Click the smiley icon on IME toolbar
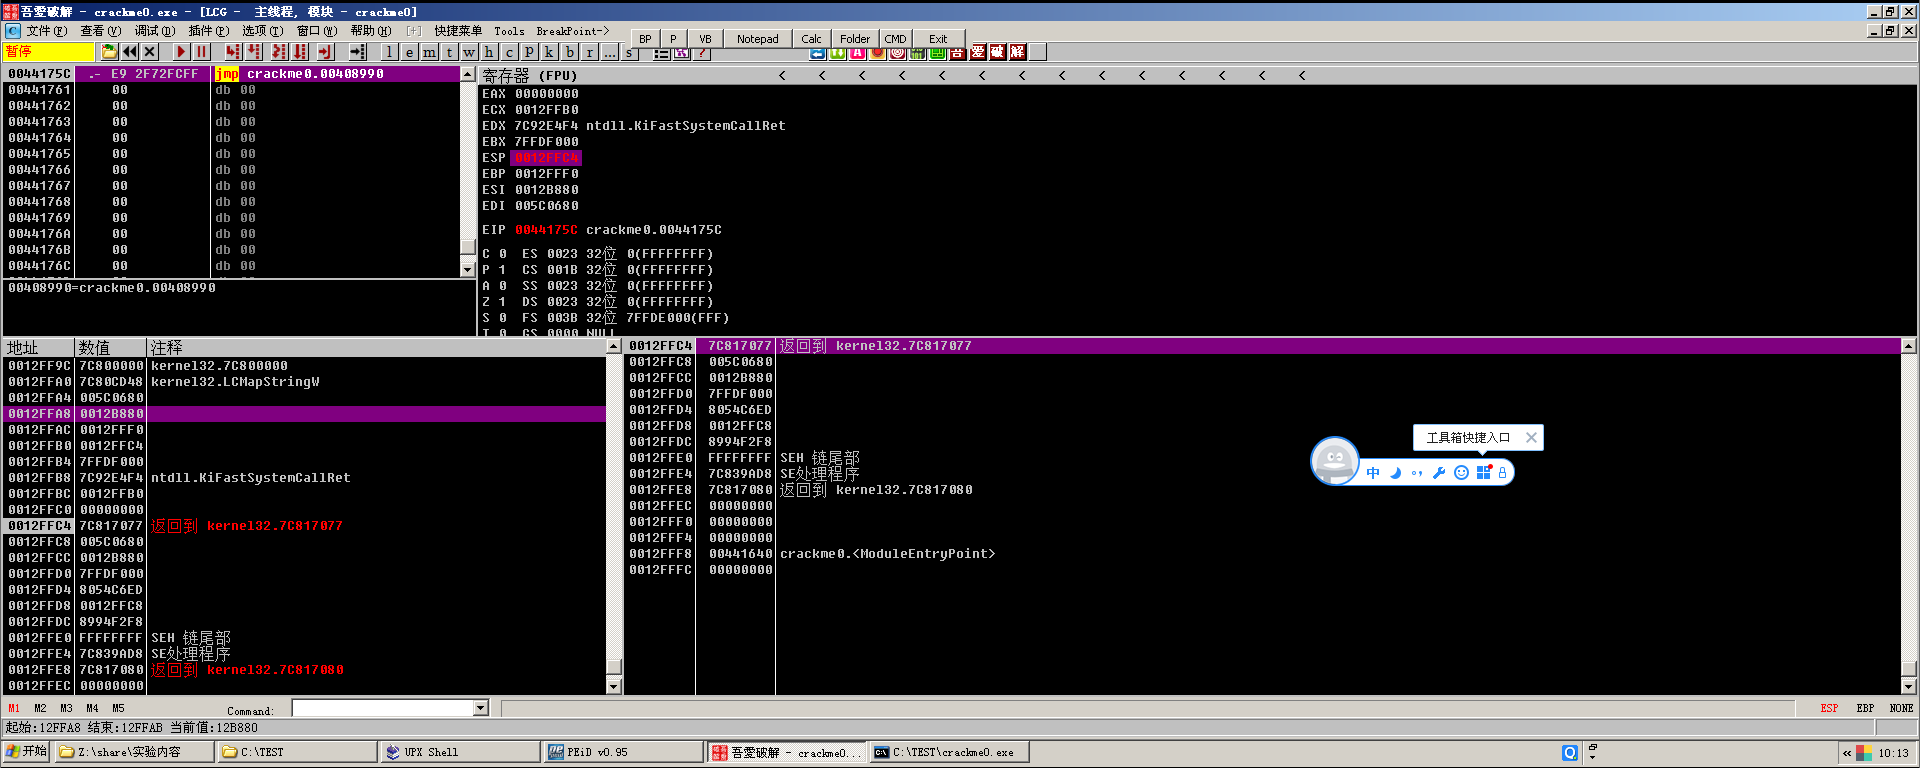Screen dimensions: 1920x768 click(x=1461, y=473)
